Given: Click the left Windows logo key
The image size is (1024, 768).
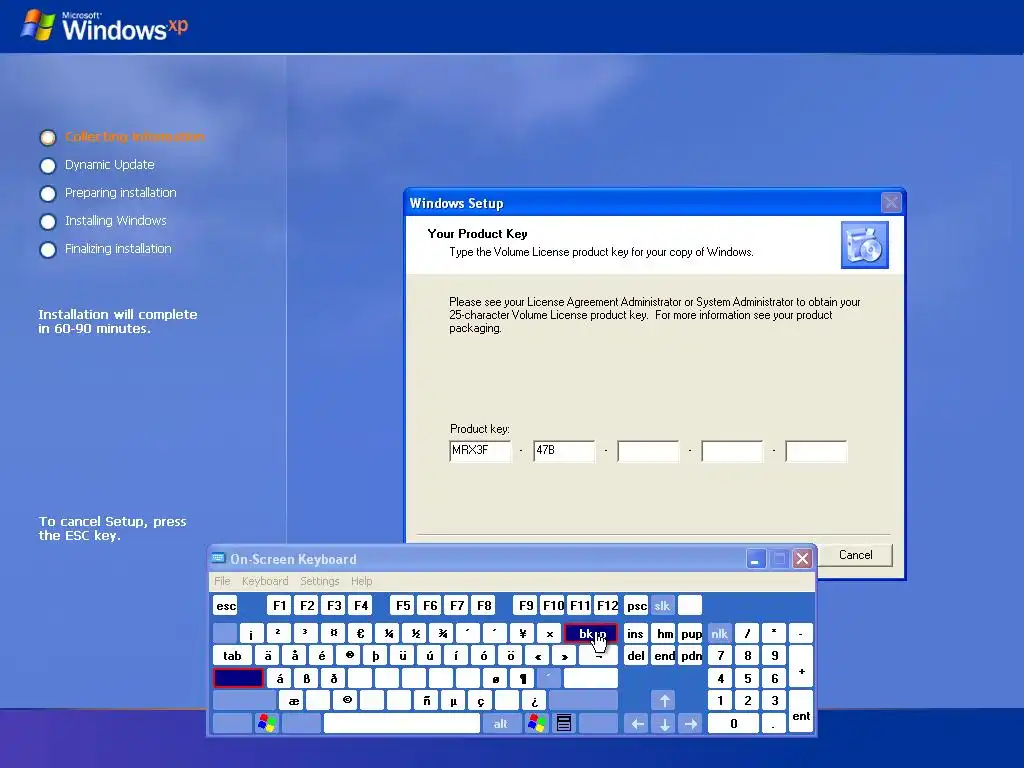Looking at the screenshot, I should (x=266, y=723).
